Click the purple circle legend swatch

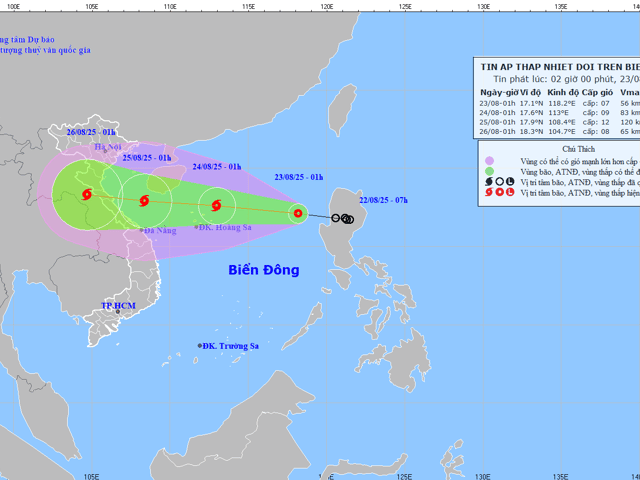pos(488,160)
